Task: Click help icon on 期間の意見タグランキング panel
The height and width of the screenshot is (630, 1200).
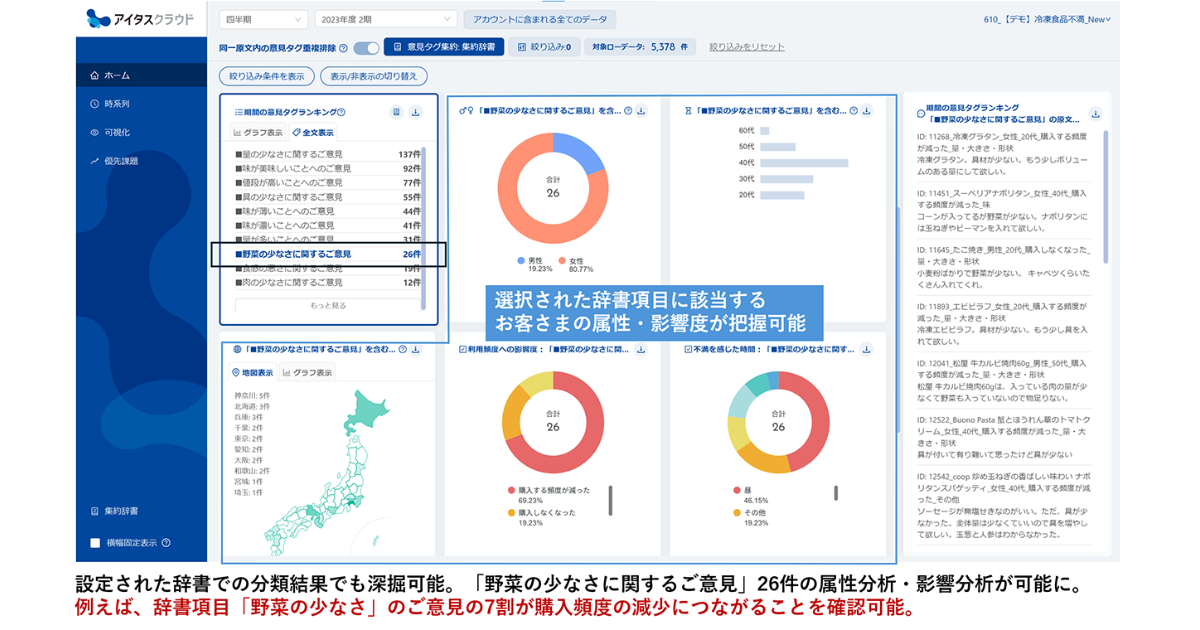Action: pyautogui.click(x=341, y=113)
